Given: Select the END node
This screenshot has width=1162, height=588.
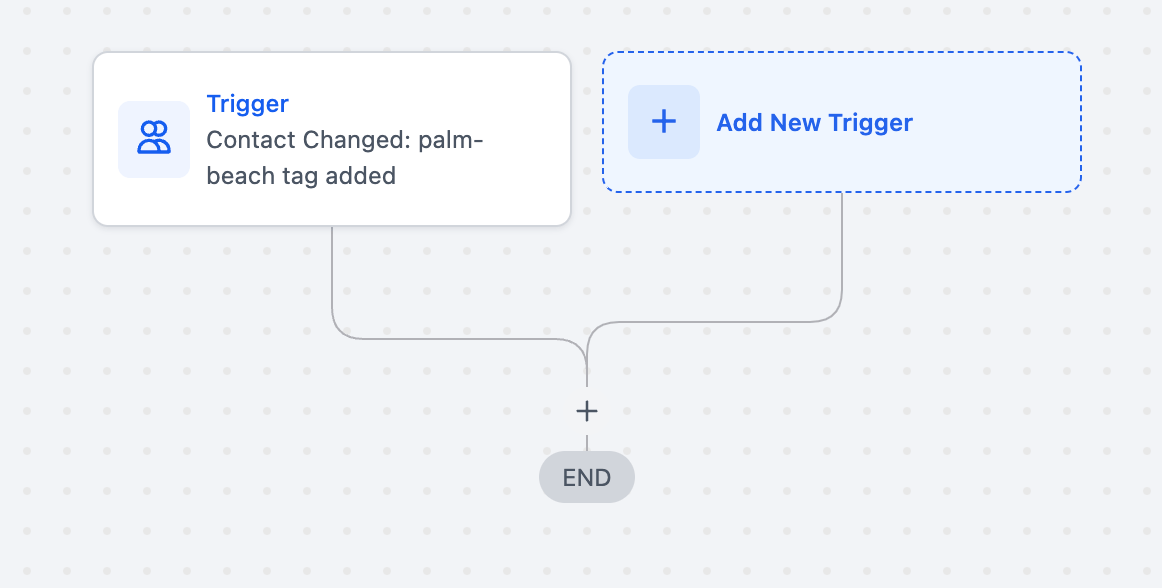Looking at the screenshot, I should (x=587, y=477).
